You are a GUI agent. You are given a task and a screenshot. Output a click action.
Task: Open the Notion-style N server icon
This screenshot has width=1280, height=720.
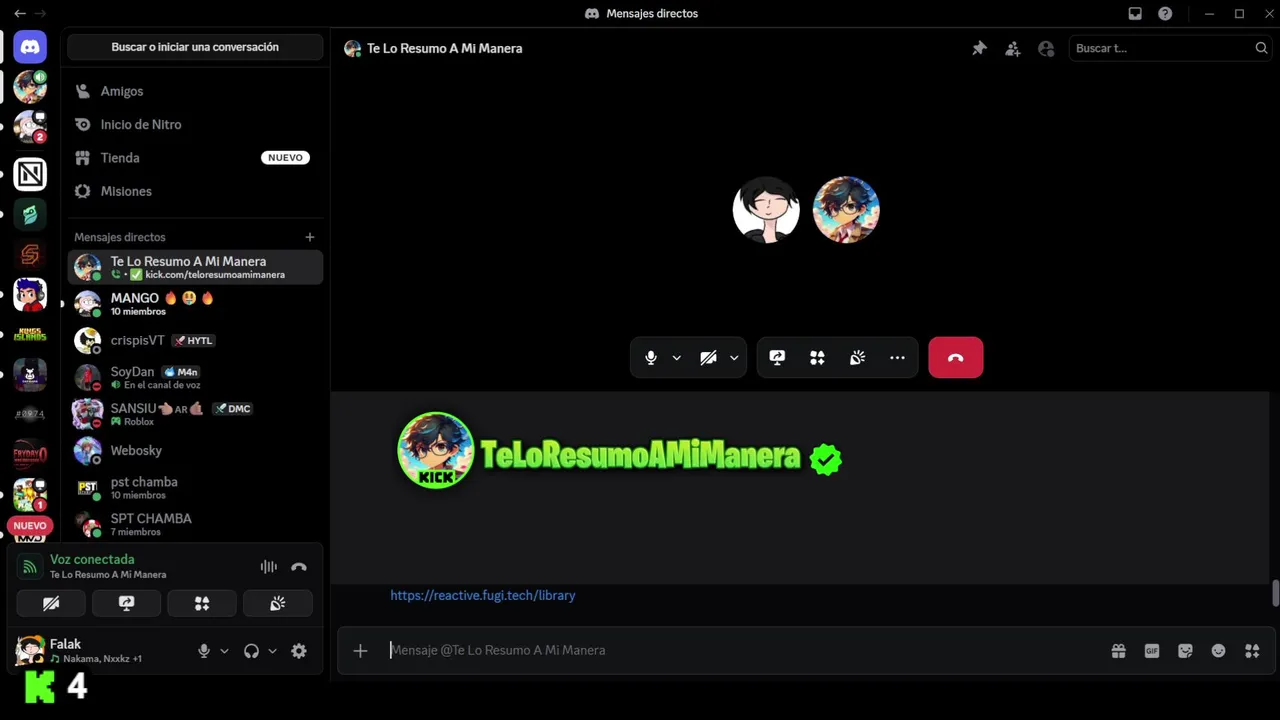coord(30,174)
